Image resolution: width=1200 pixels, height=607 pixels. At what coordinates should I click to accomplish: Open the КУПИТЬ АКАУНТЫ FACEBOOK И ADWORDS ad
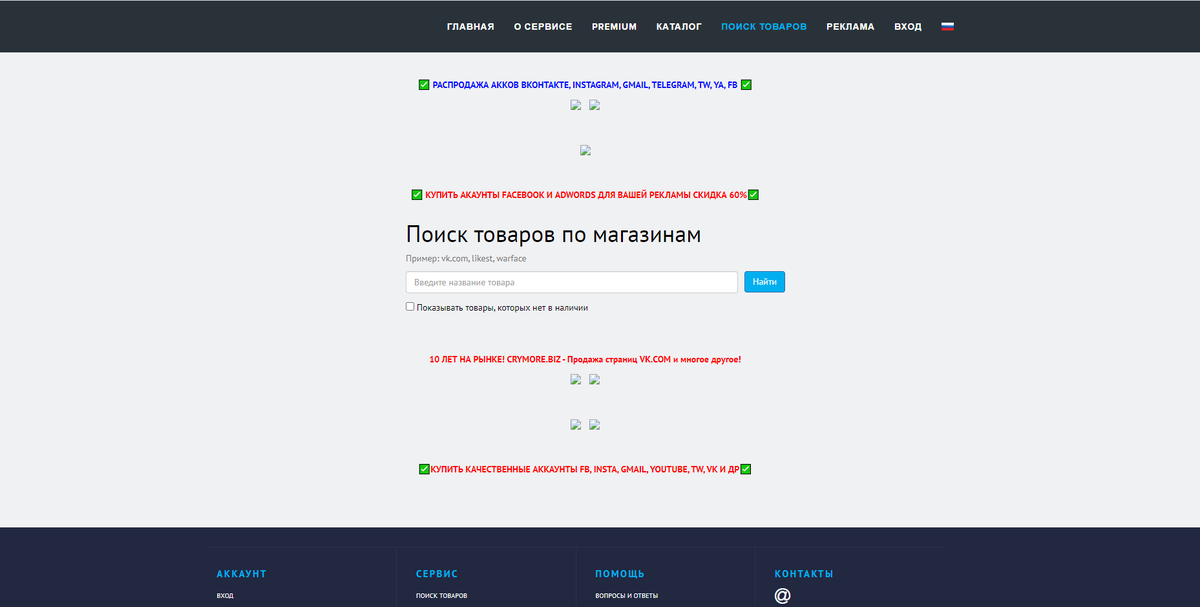(585, 195)
